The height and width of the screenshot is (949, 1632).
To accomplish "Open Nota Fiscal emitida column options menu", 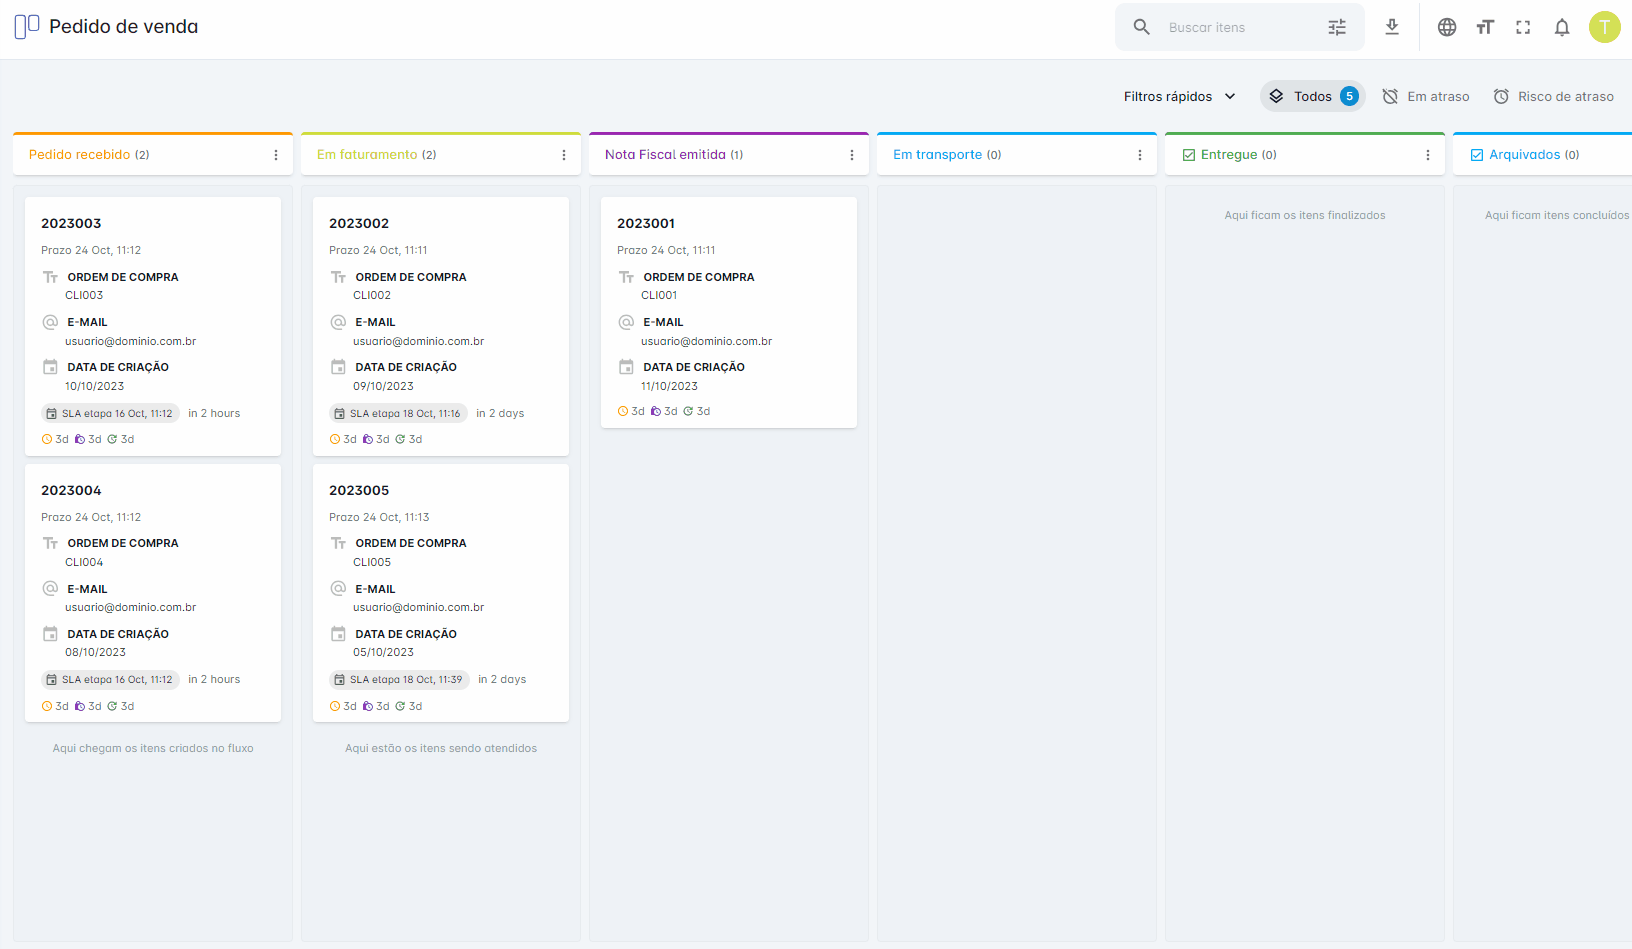I will pyautogui.click(x=852, y=155).
